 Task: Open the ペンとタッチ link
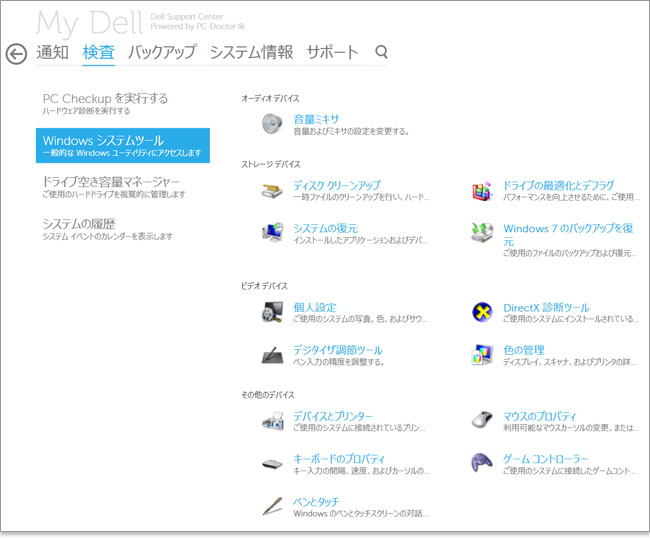[x=316, y=502]
